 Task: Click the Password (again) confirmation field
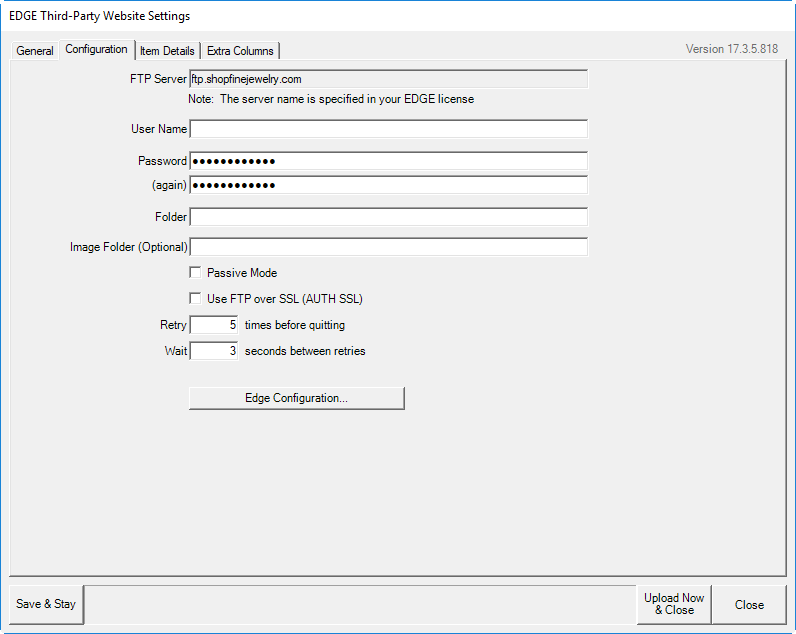(x=388, y=185)
